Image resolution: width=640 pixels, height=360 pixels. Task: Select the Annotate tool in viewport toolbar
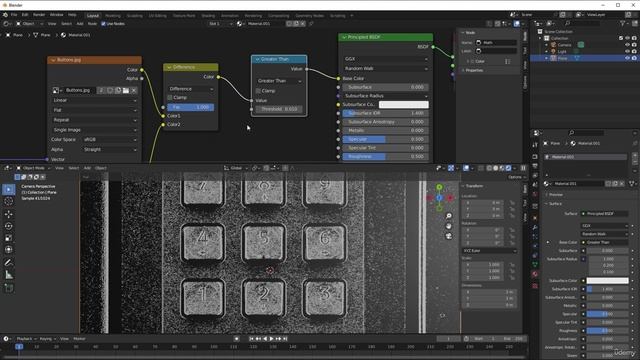click(9, 263)
